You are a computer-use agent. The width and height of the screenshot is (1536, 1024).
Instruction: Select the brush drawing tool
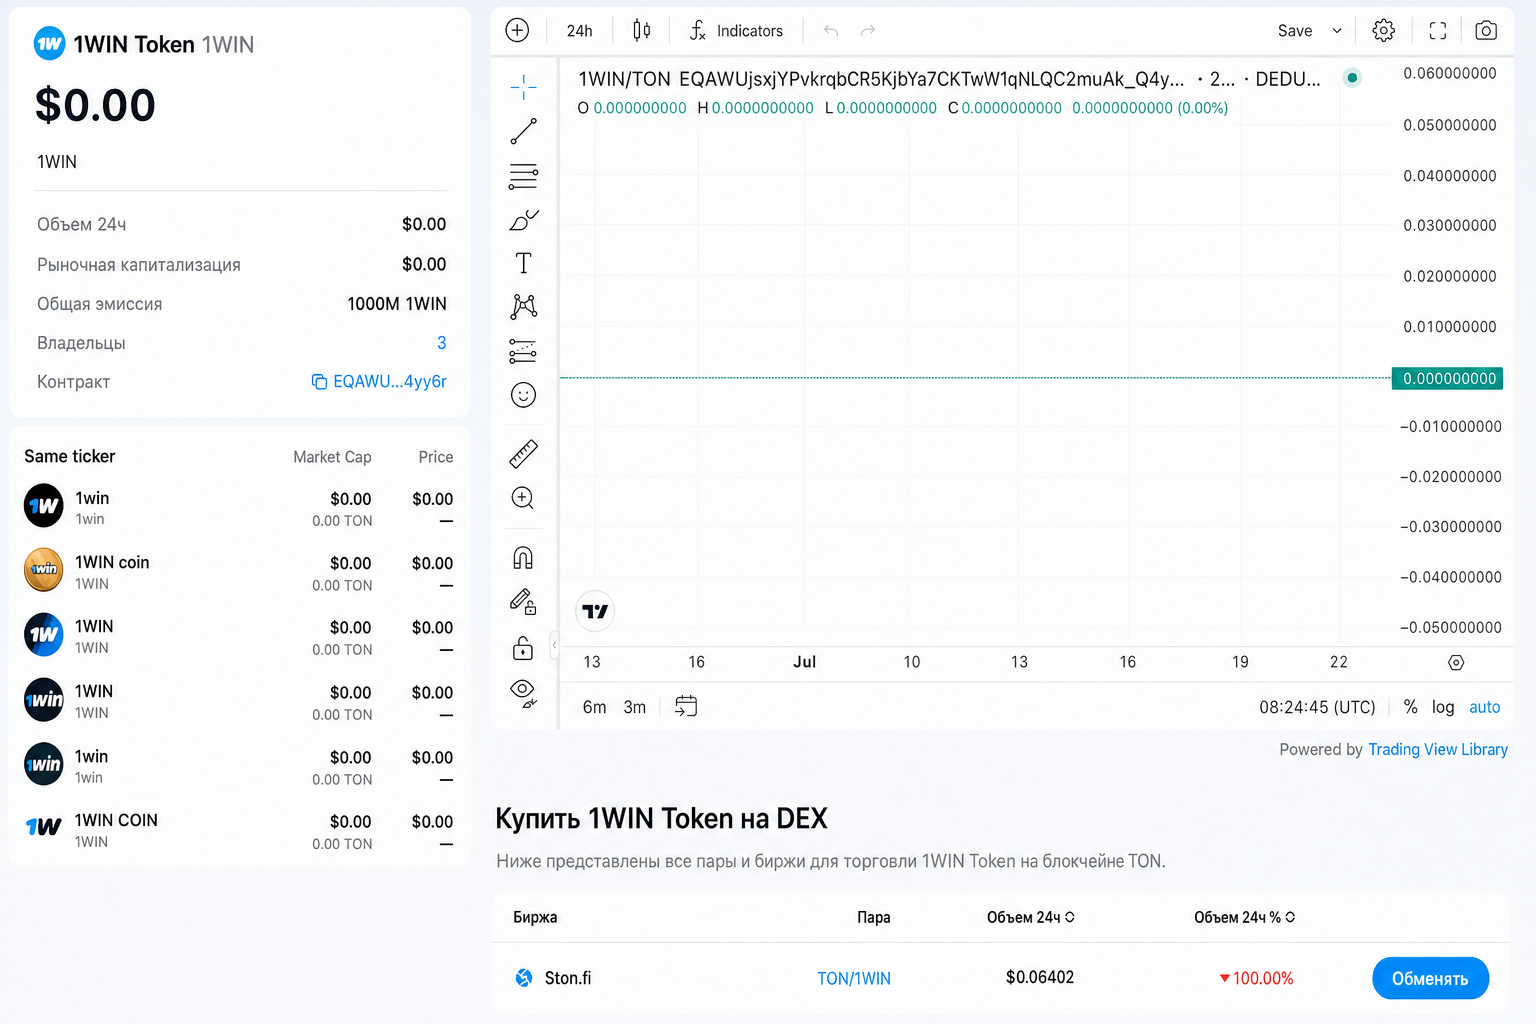[x=523, y=220]
